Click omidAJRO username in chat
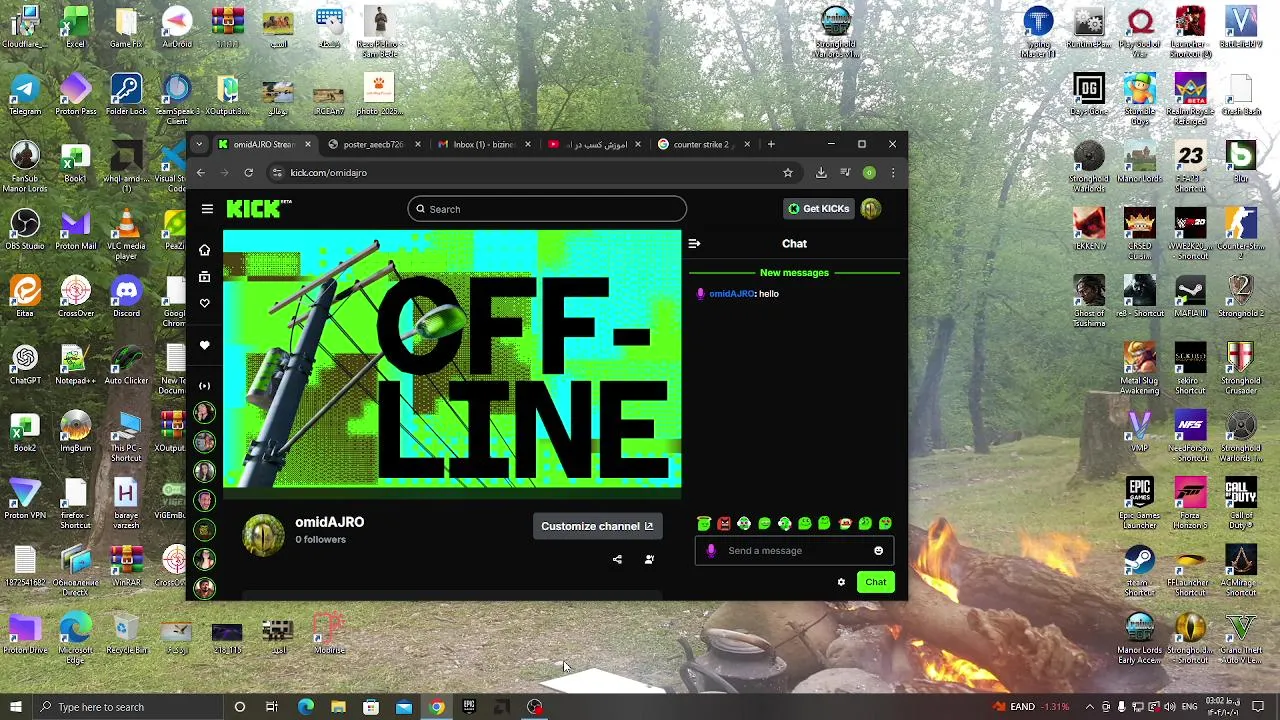Image resolution: width=1280 pixels, height=720 pixels. point(732,294)
